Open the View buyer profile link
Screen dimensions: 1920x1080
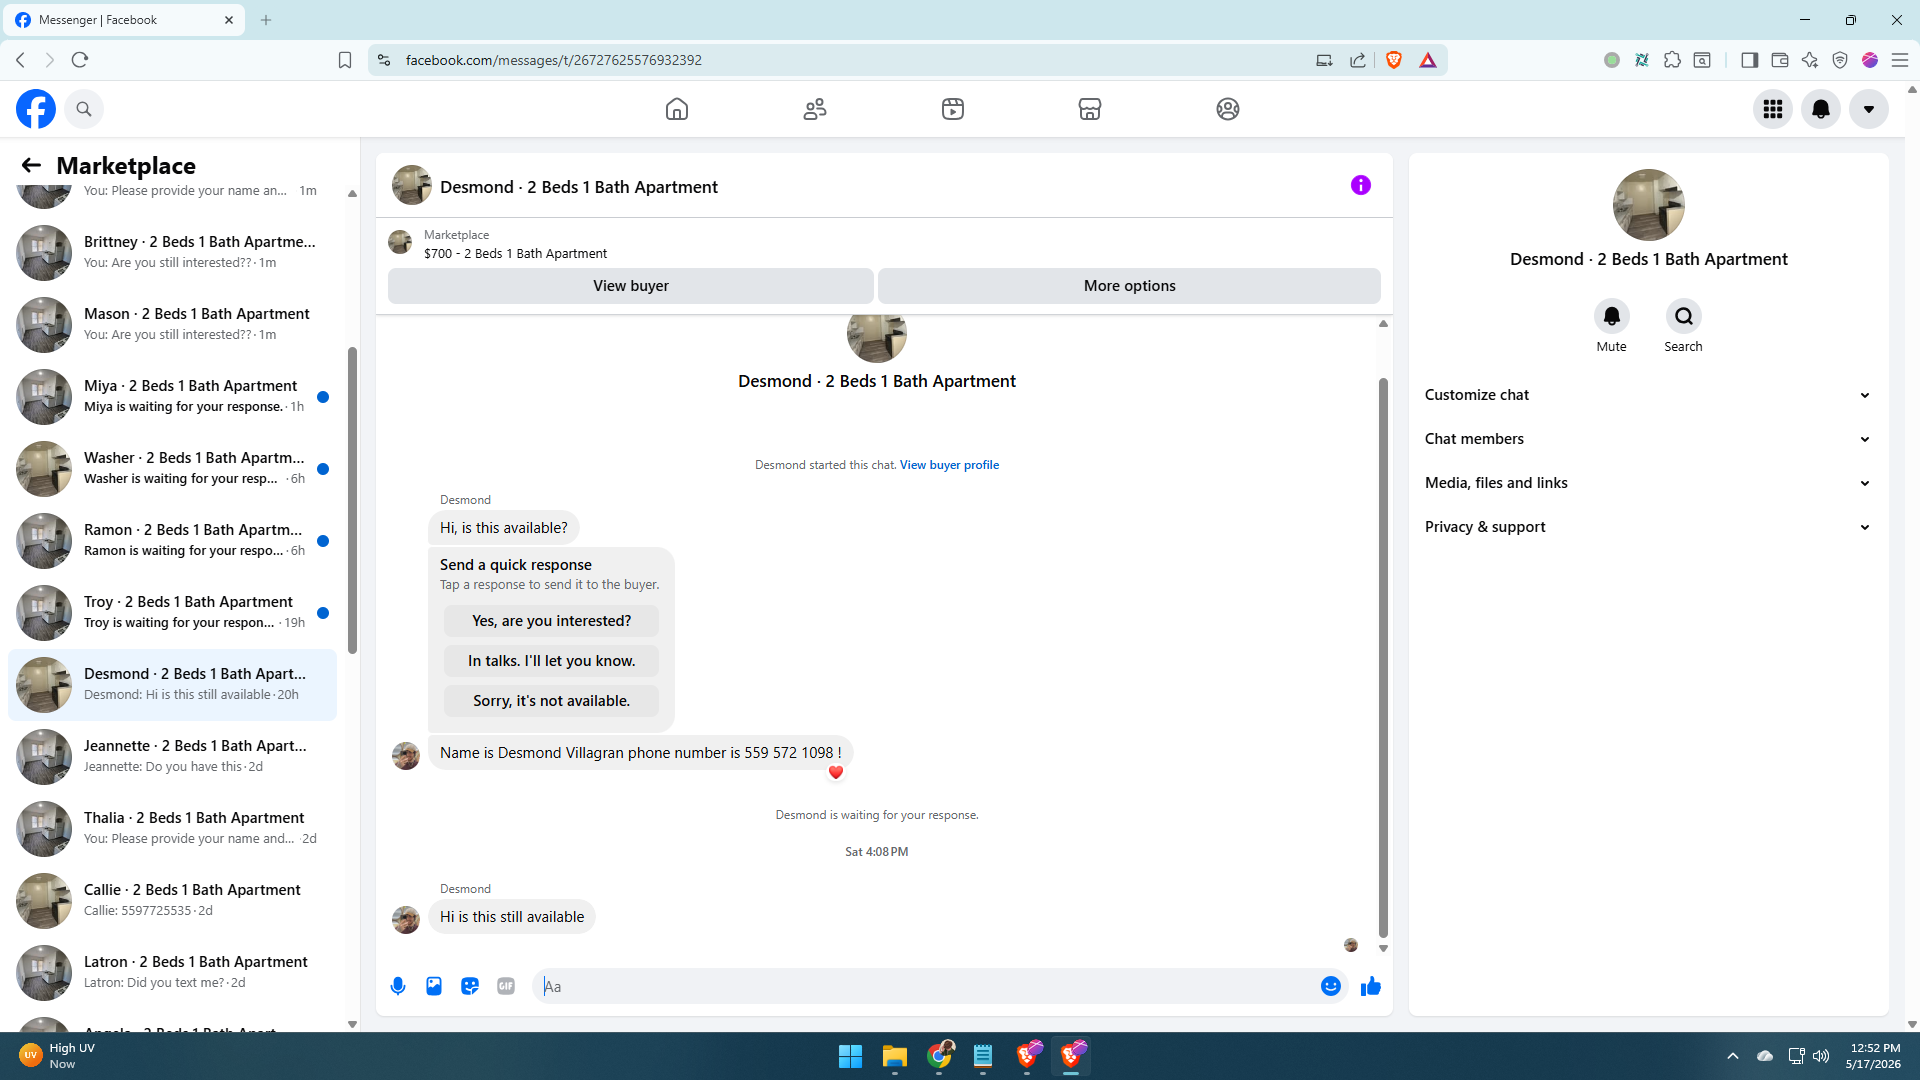(x=949, y=465)
